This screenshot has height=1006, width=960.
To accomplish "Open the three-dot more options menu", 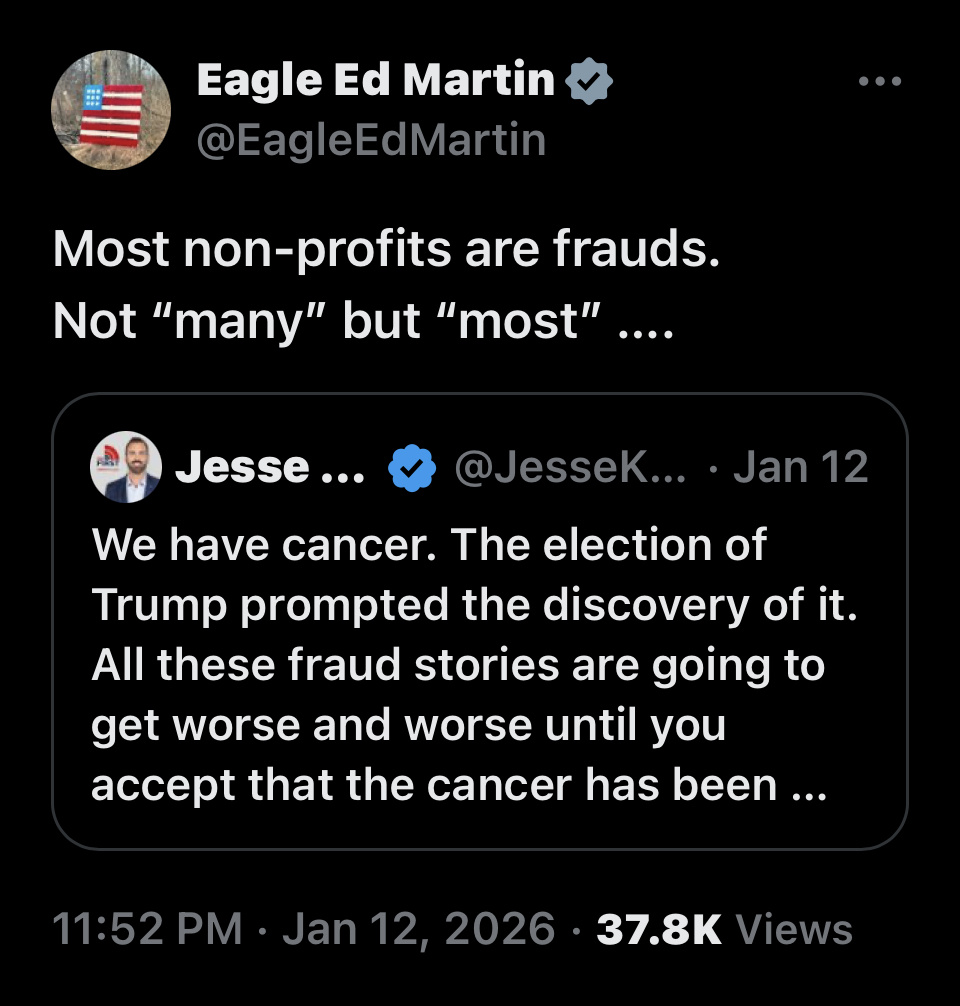I will [x=881, y=82].
